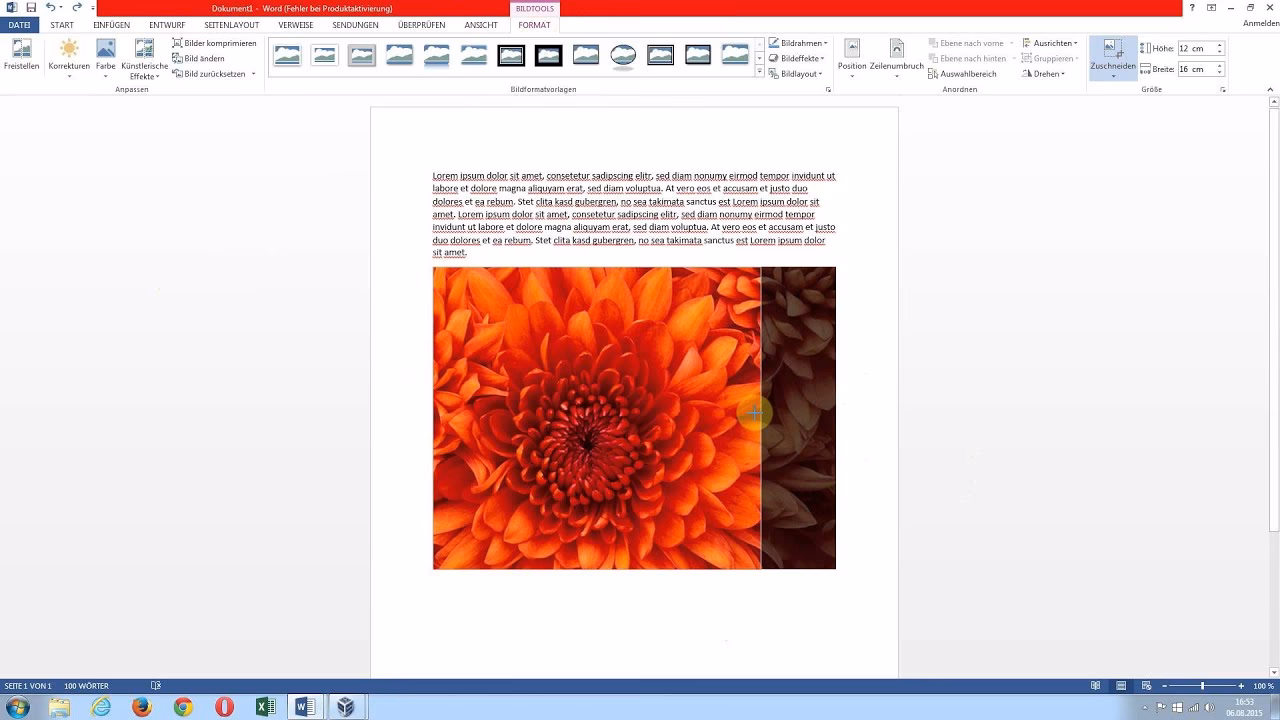This screenshot has width=1280, height=720.
Task: Click the Position layout icon
Action: pos(852,54)
